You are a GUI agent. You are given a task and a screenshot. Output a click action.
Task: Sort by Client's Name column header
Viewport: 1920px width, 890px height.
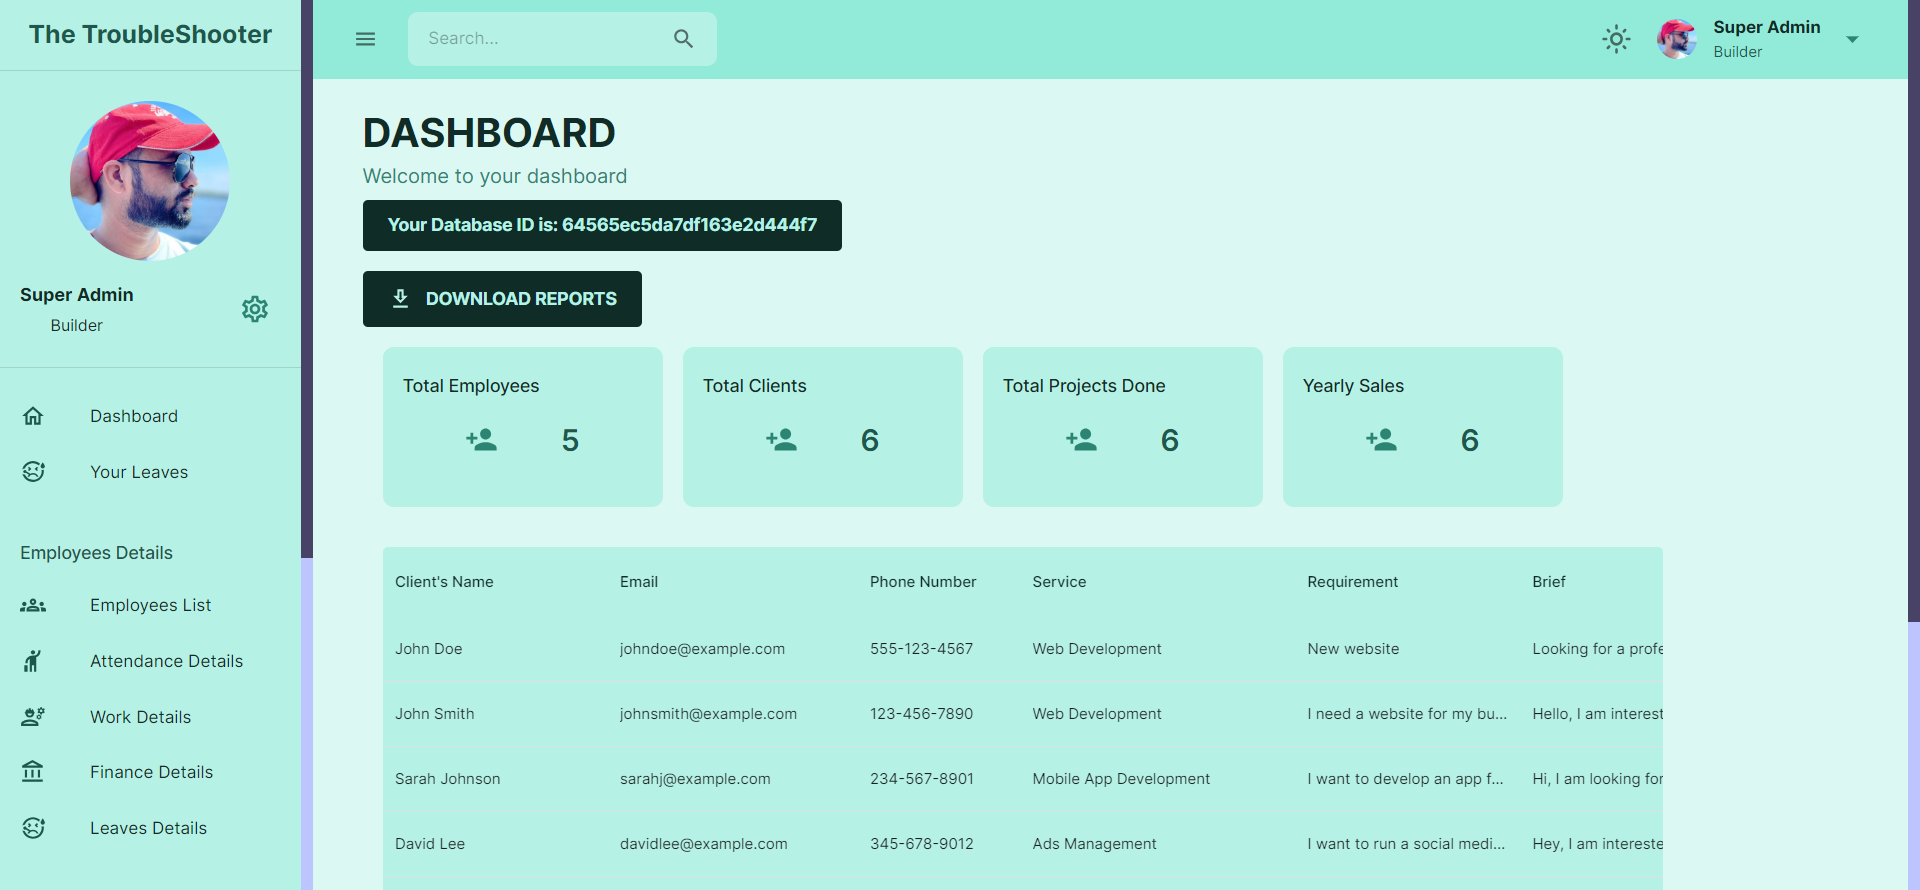pos(444,582)
